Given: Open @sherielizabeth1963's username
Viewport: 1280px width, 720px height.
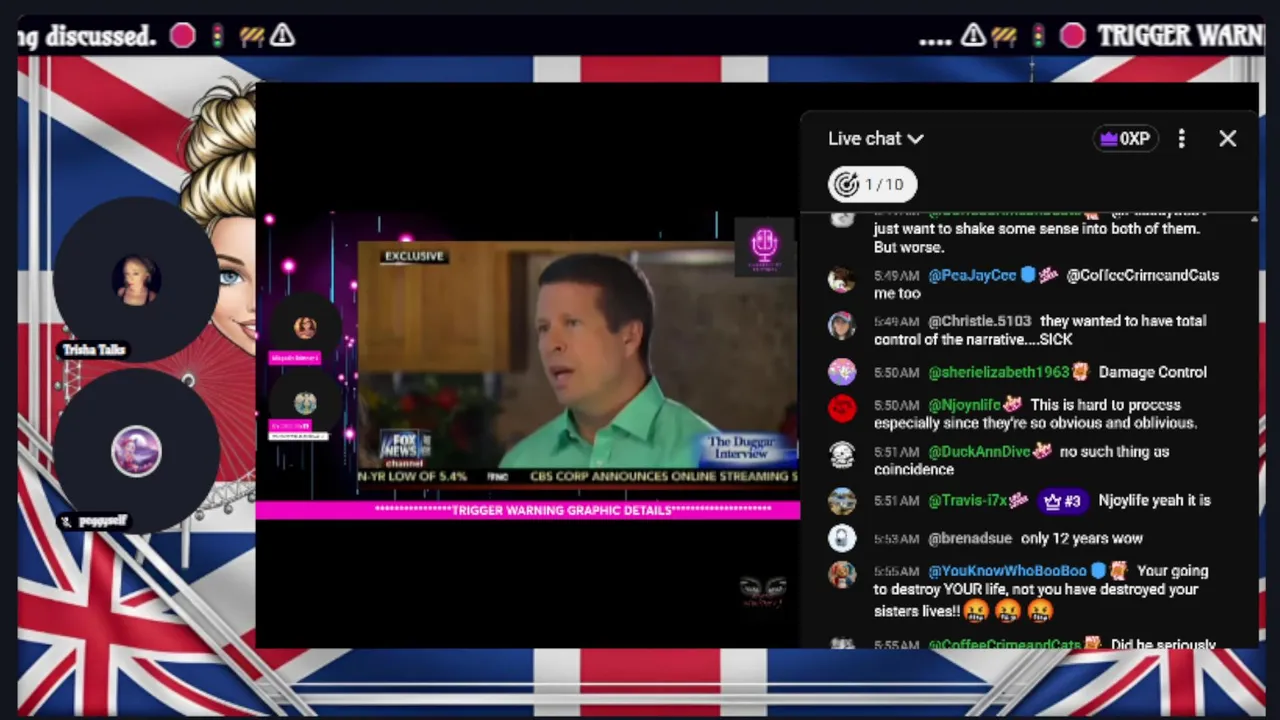Looking at the screenshot, I should pyautogui.click(x=999, y=372).
